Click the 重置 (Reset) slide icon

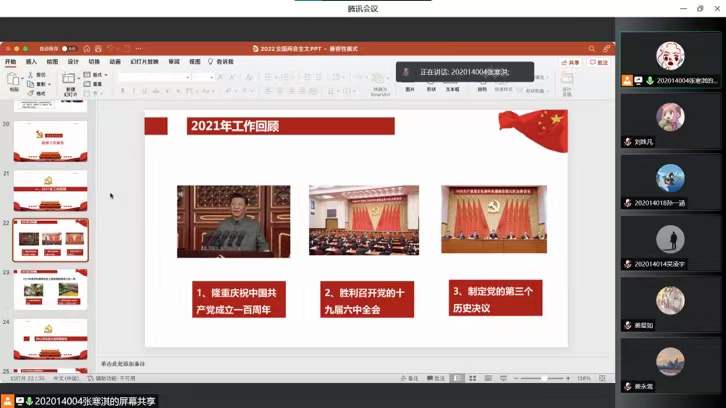coord(87,84)
